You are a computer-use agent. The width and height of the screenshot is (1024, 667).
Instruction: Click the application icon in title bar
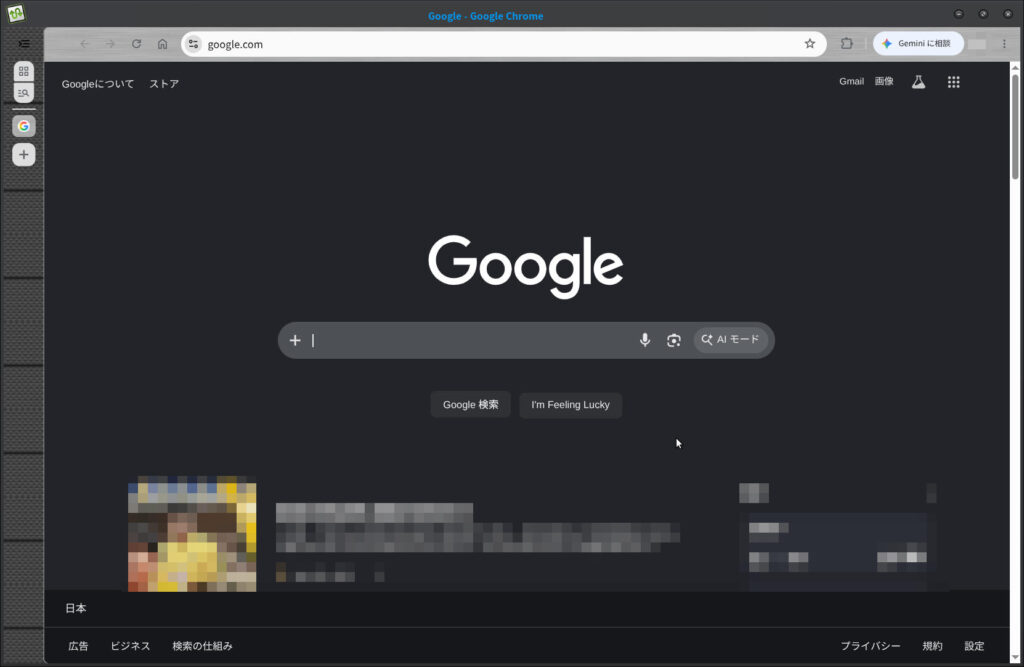click(16, 14)
